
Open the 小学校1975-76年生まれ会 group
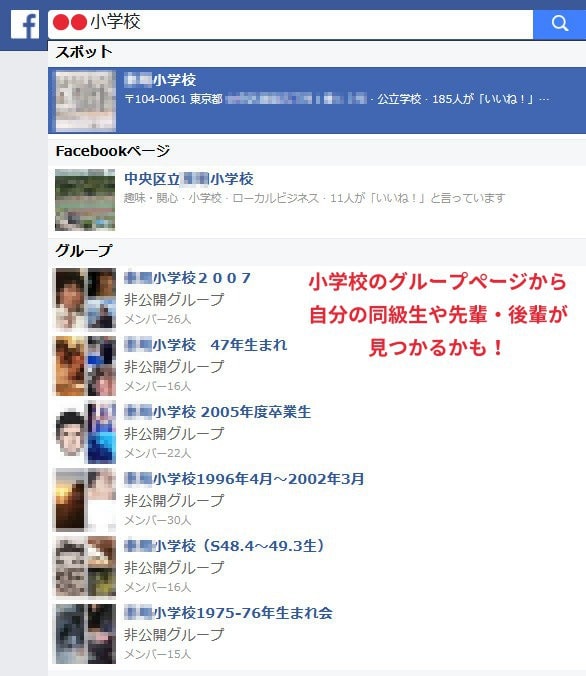tap(228, 613)
